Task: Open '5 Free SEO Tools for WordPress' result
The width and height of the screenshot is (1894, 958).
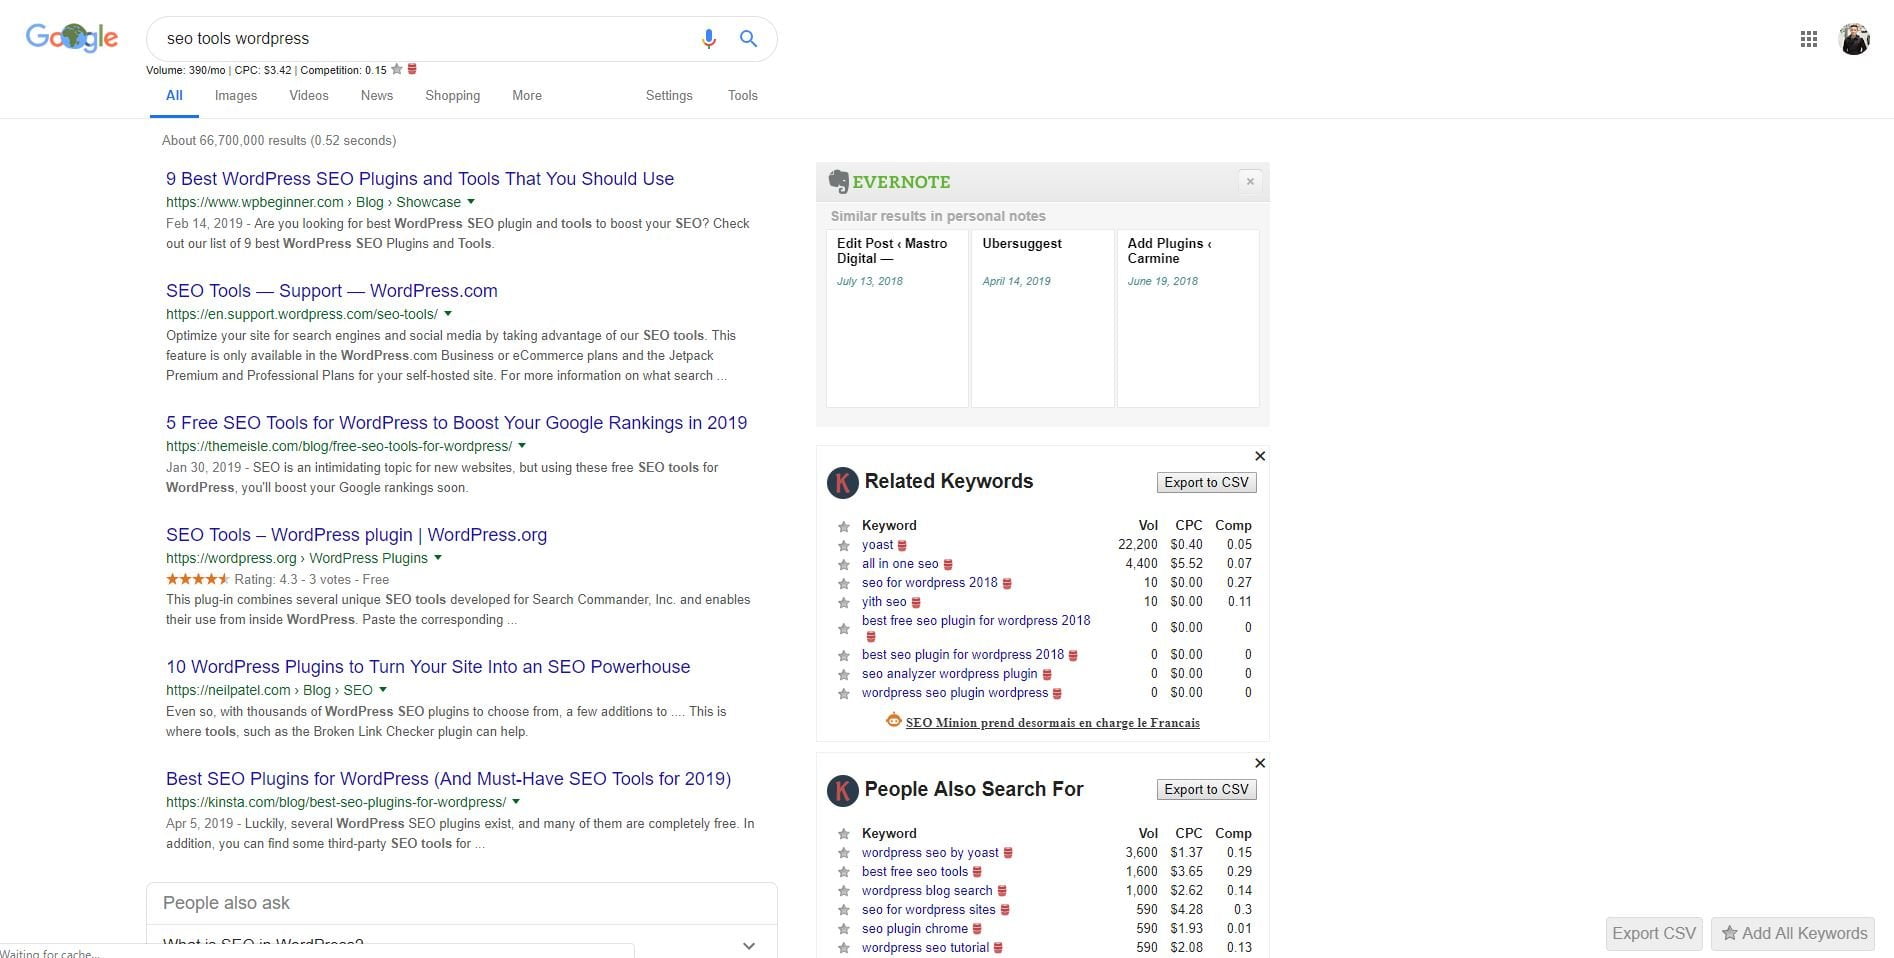Action: (x=457, y=423)
